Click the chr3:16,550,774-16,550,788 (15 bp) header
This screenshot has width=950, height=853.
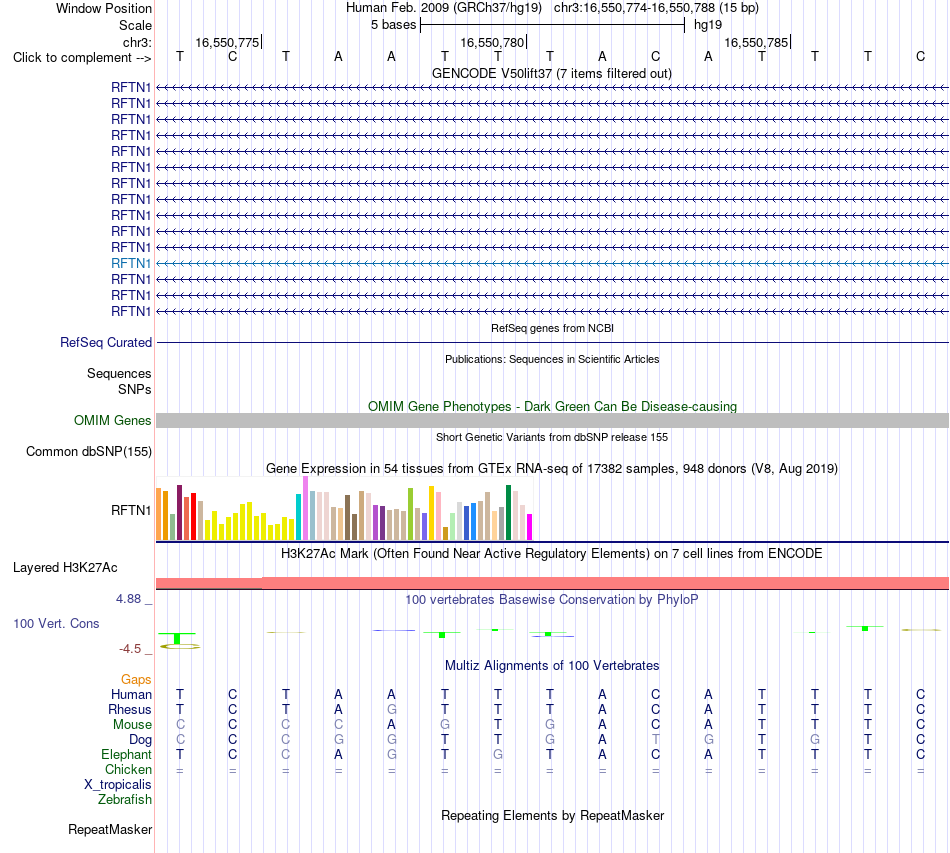click(656, 8)
